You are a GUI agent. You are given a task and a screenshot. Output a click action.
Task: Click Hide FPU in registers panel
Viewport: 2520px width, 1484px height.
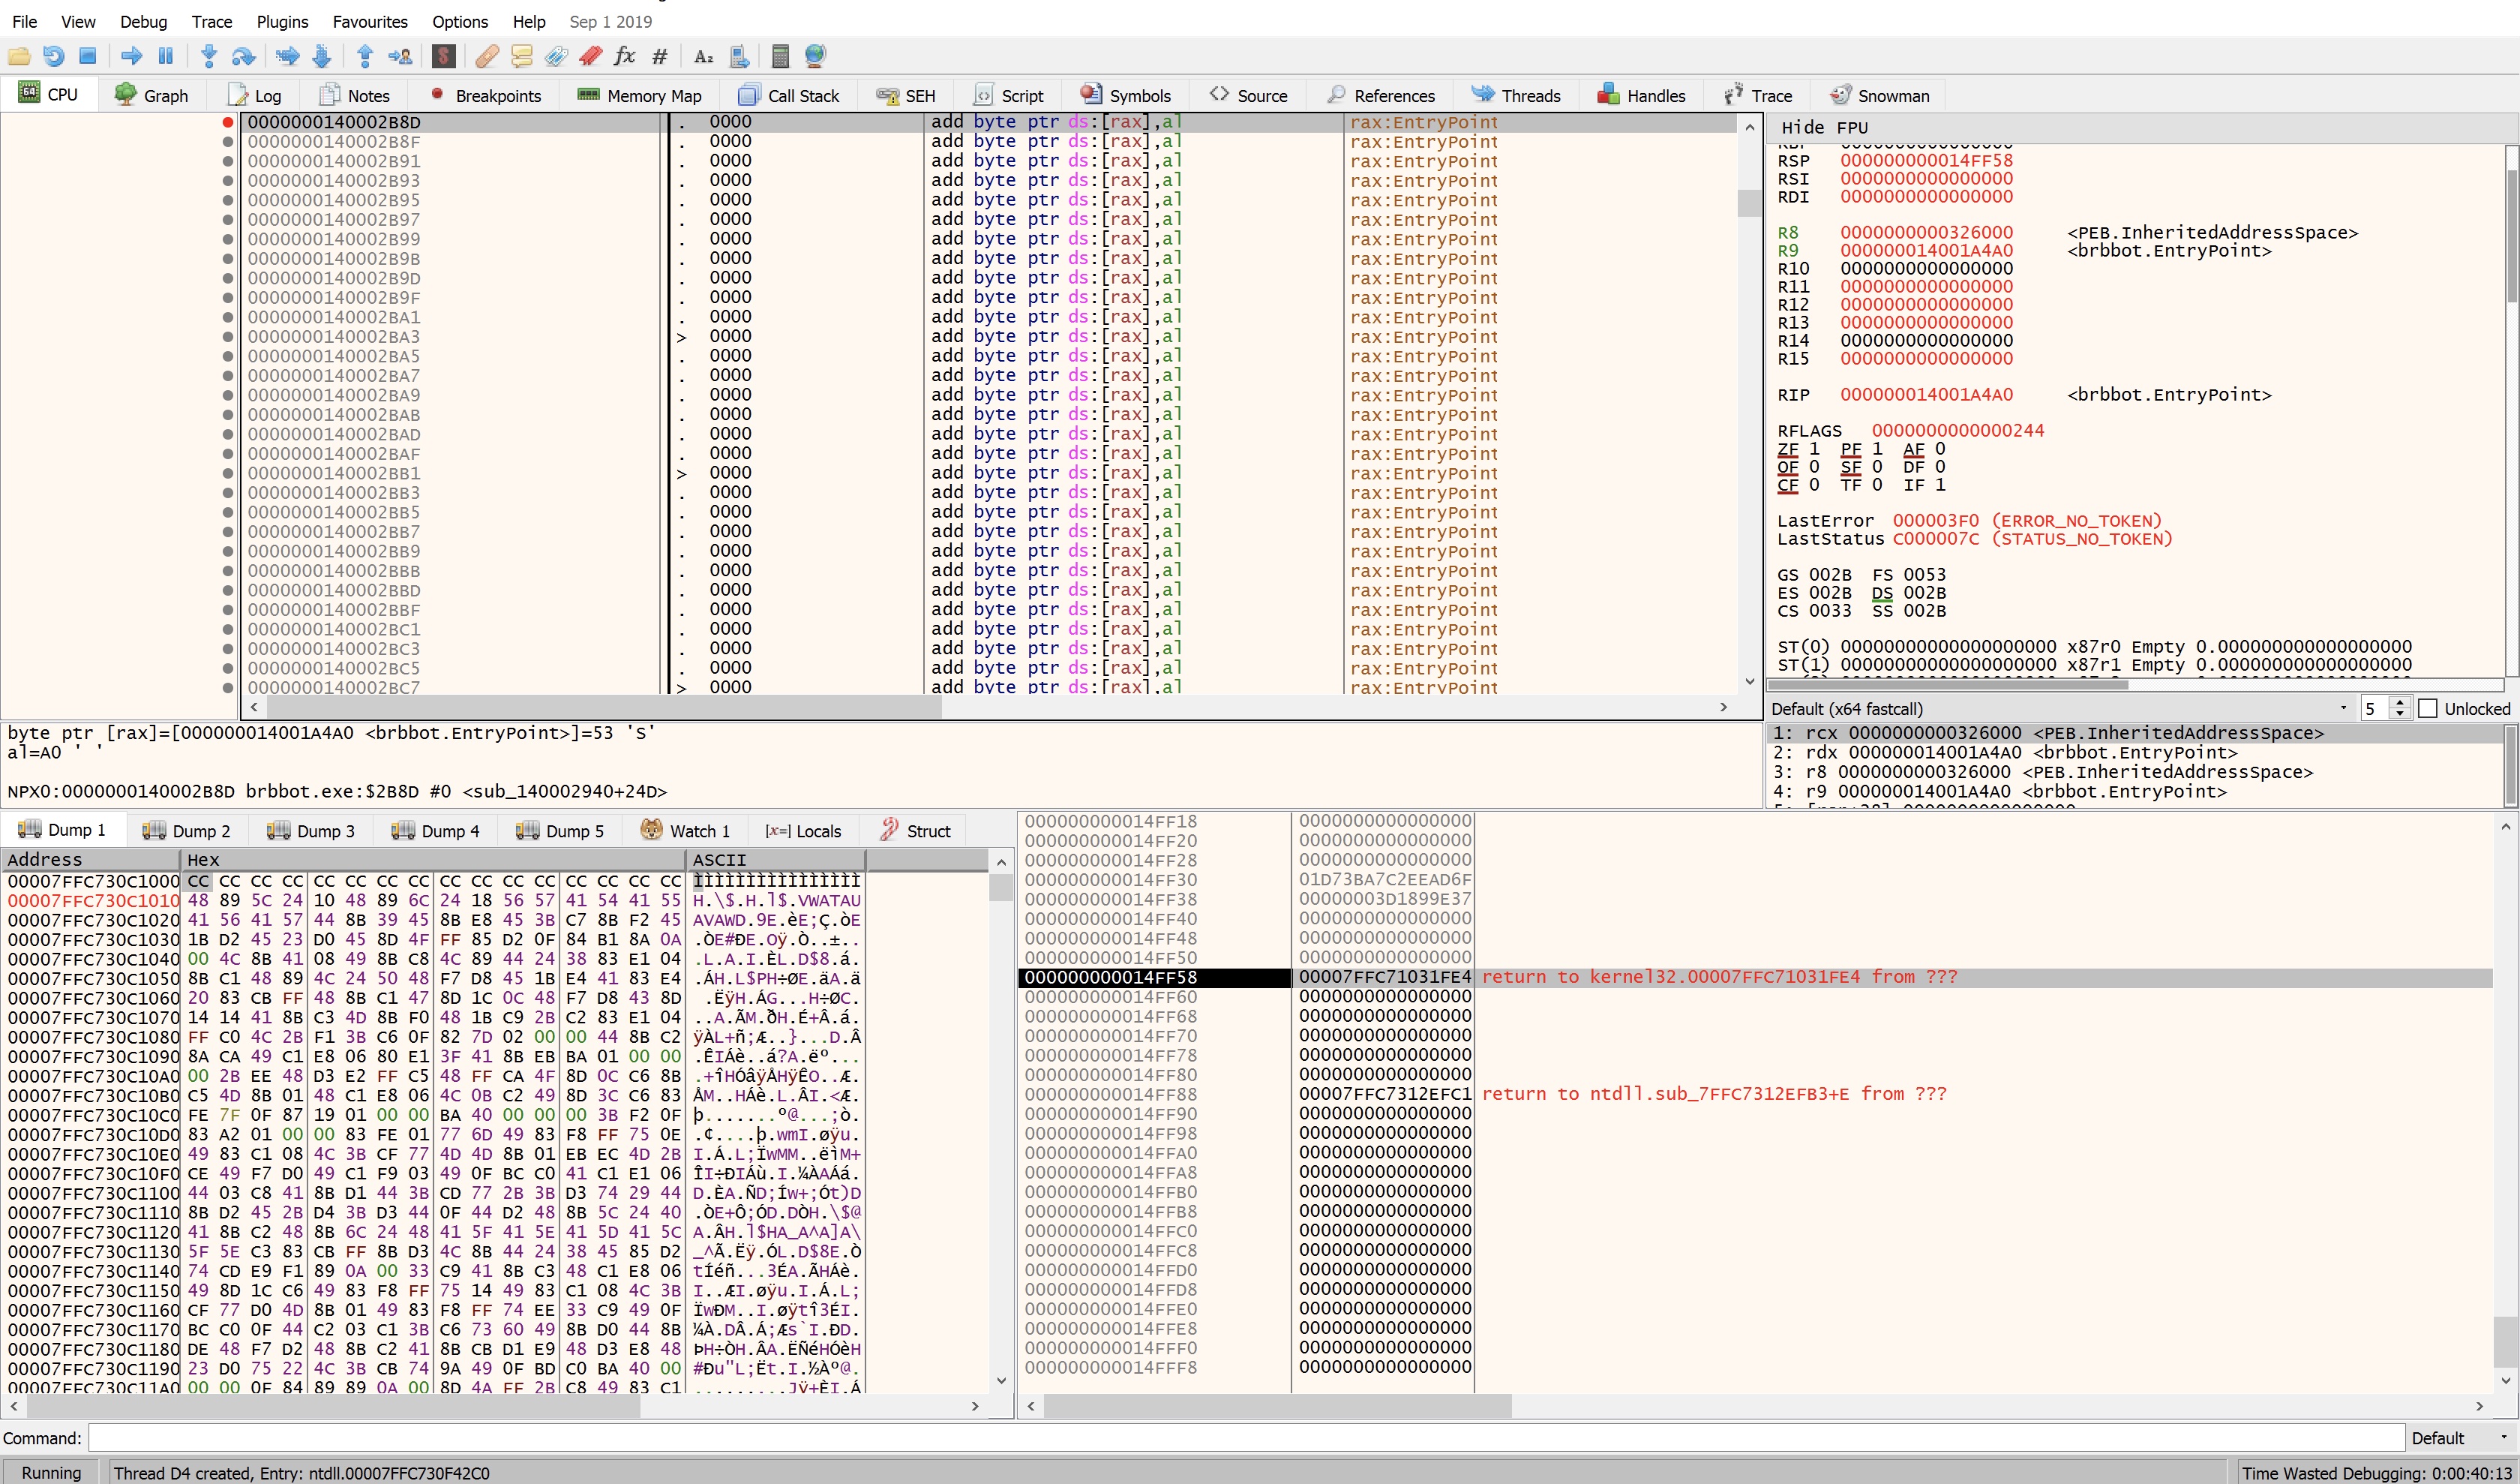(1825, 127)
